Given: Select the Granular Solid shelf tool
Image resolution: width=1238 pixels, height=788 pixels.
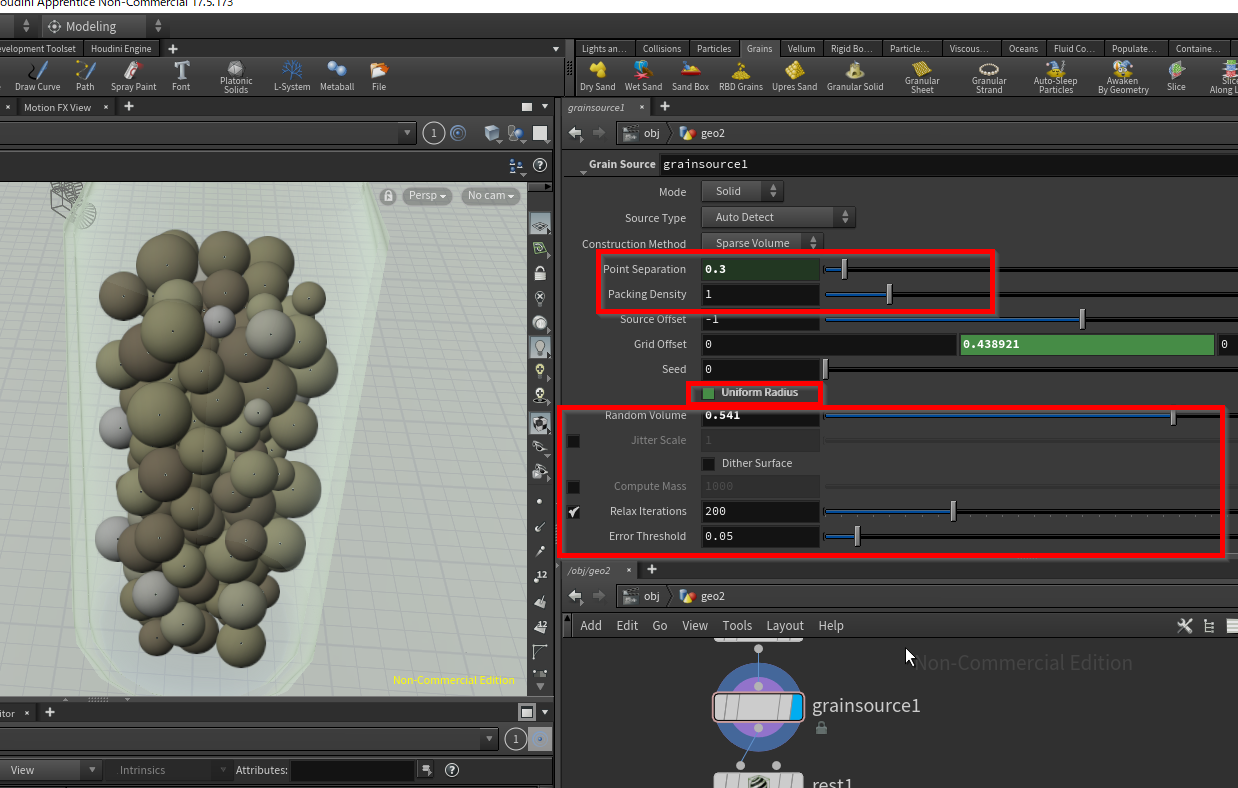Looking at the screenshot, I should [x=854, y=76].
